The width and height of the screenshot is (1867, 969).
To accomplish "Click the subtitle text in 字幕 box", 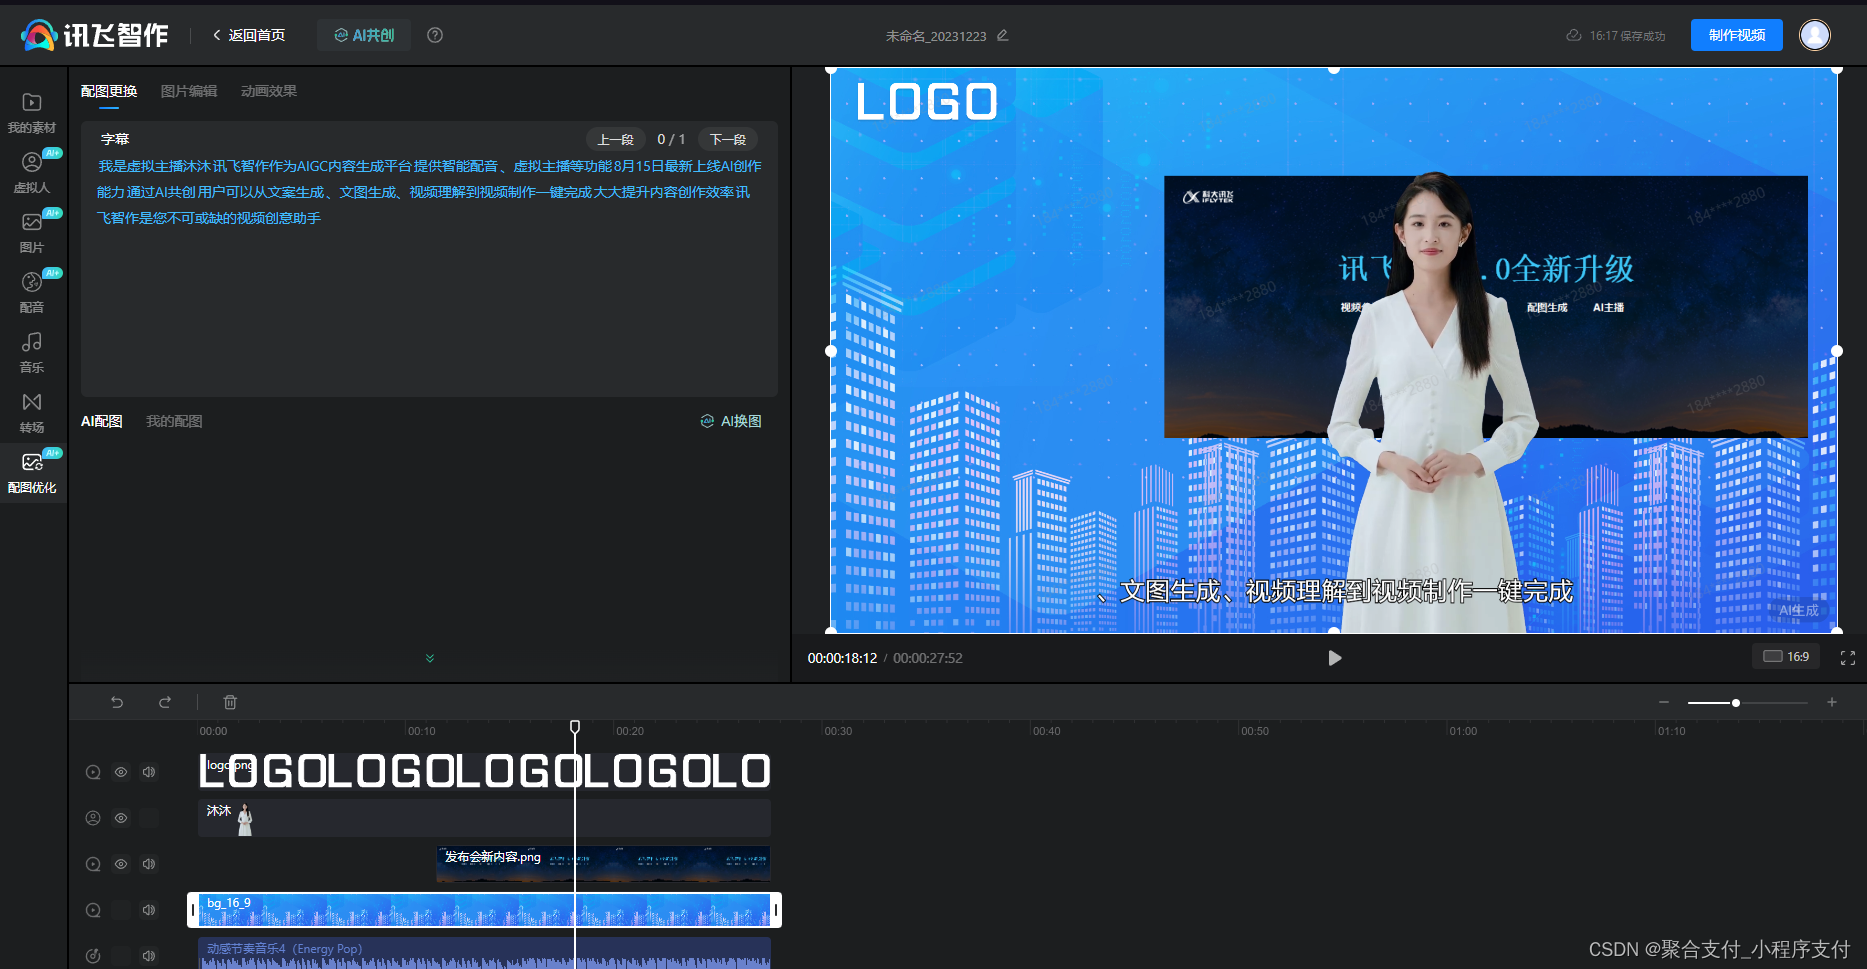I will [429, 192].
